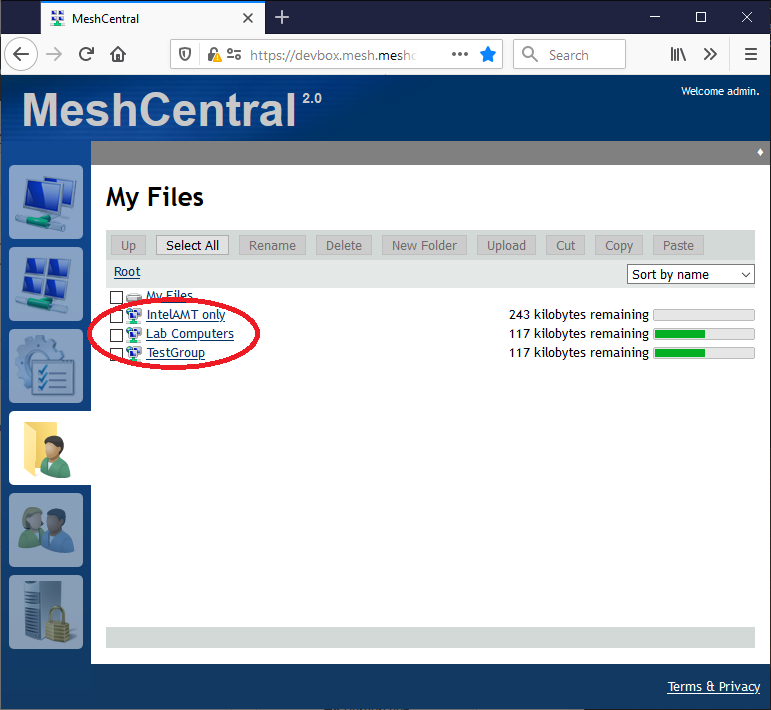
Task: Click the insecure connection lock warning icon
Action: tap(214, 54)
